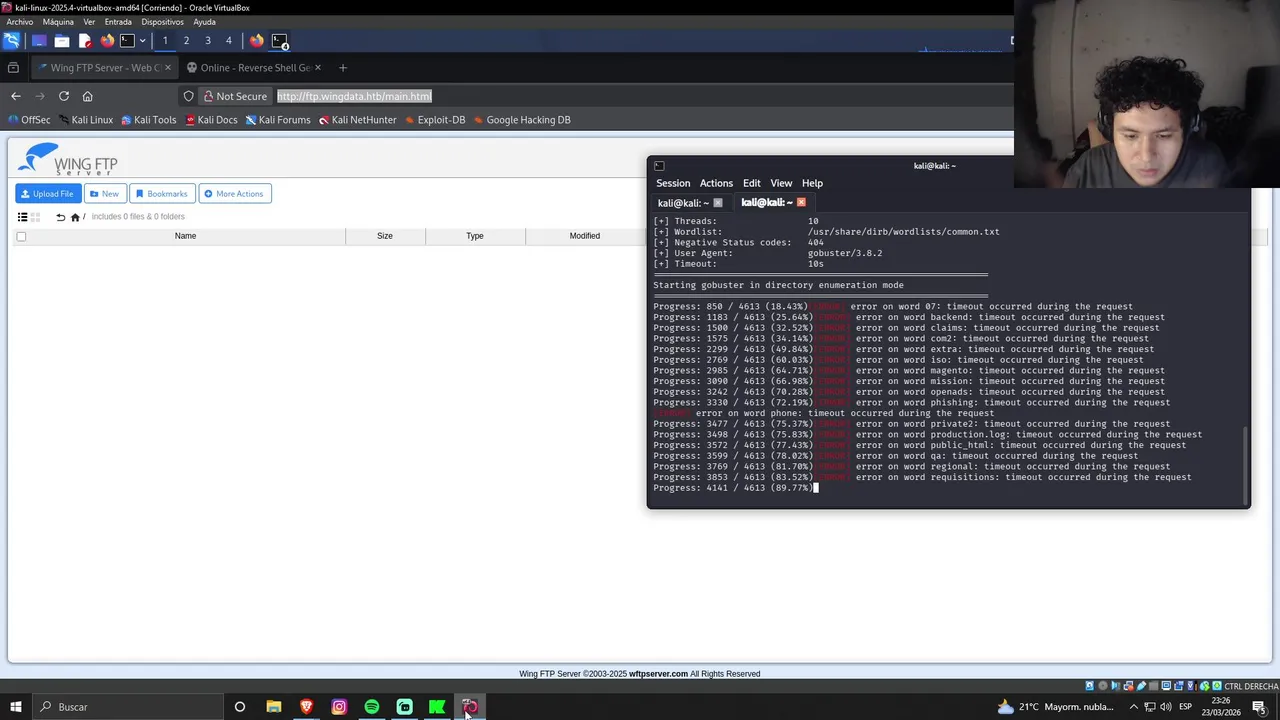Go to the FTP home directory icon

75,217
